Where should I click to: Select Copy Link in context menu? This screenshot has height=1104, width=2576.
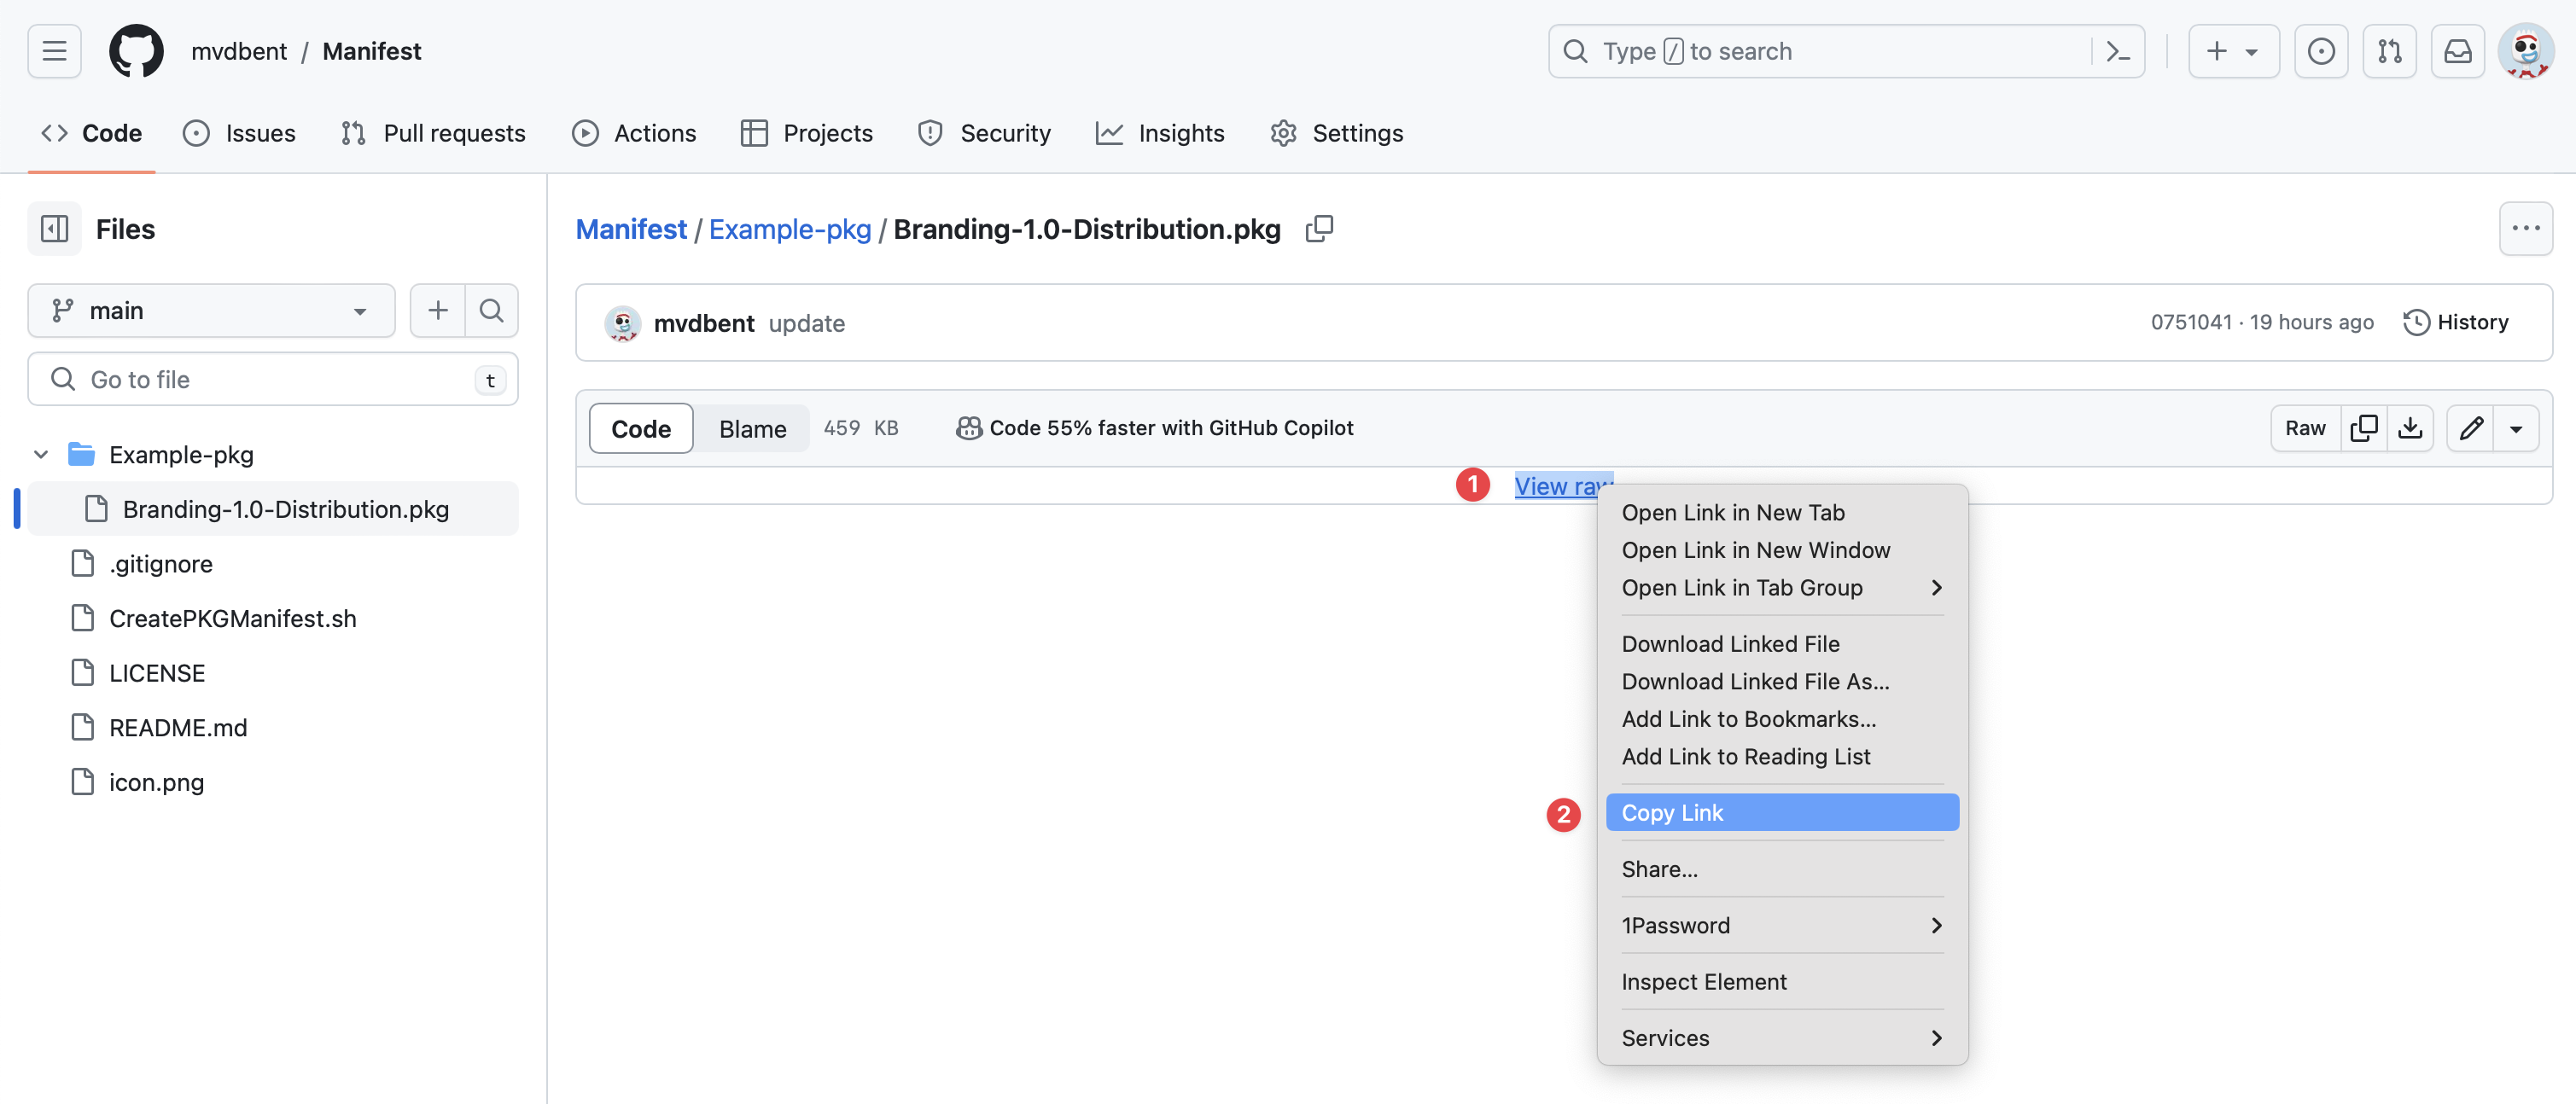tap(1782, 813)
